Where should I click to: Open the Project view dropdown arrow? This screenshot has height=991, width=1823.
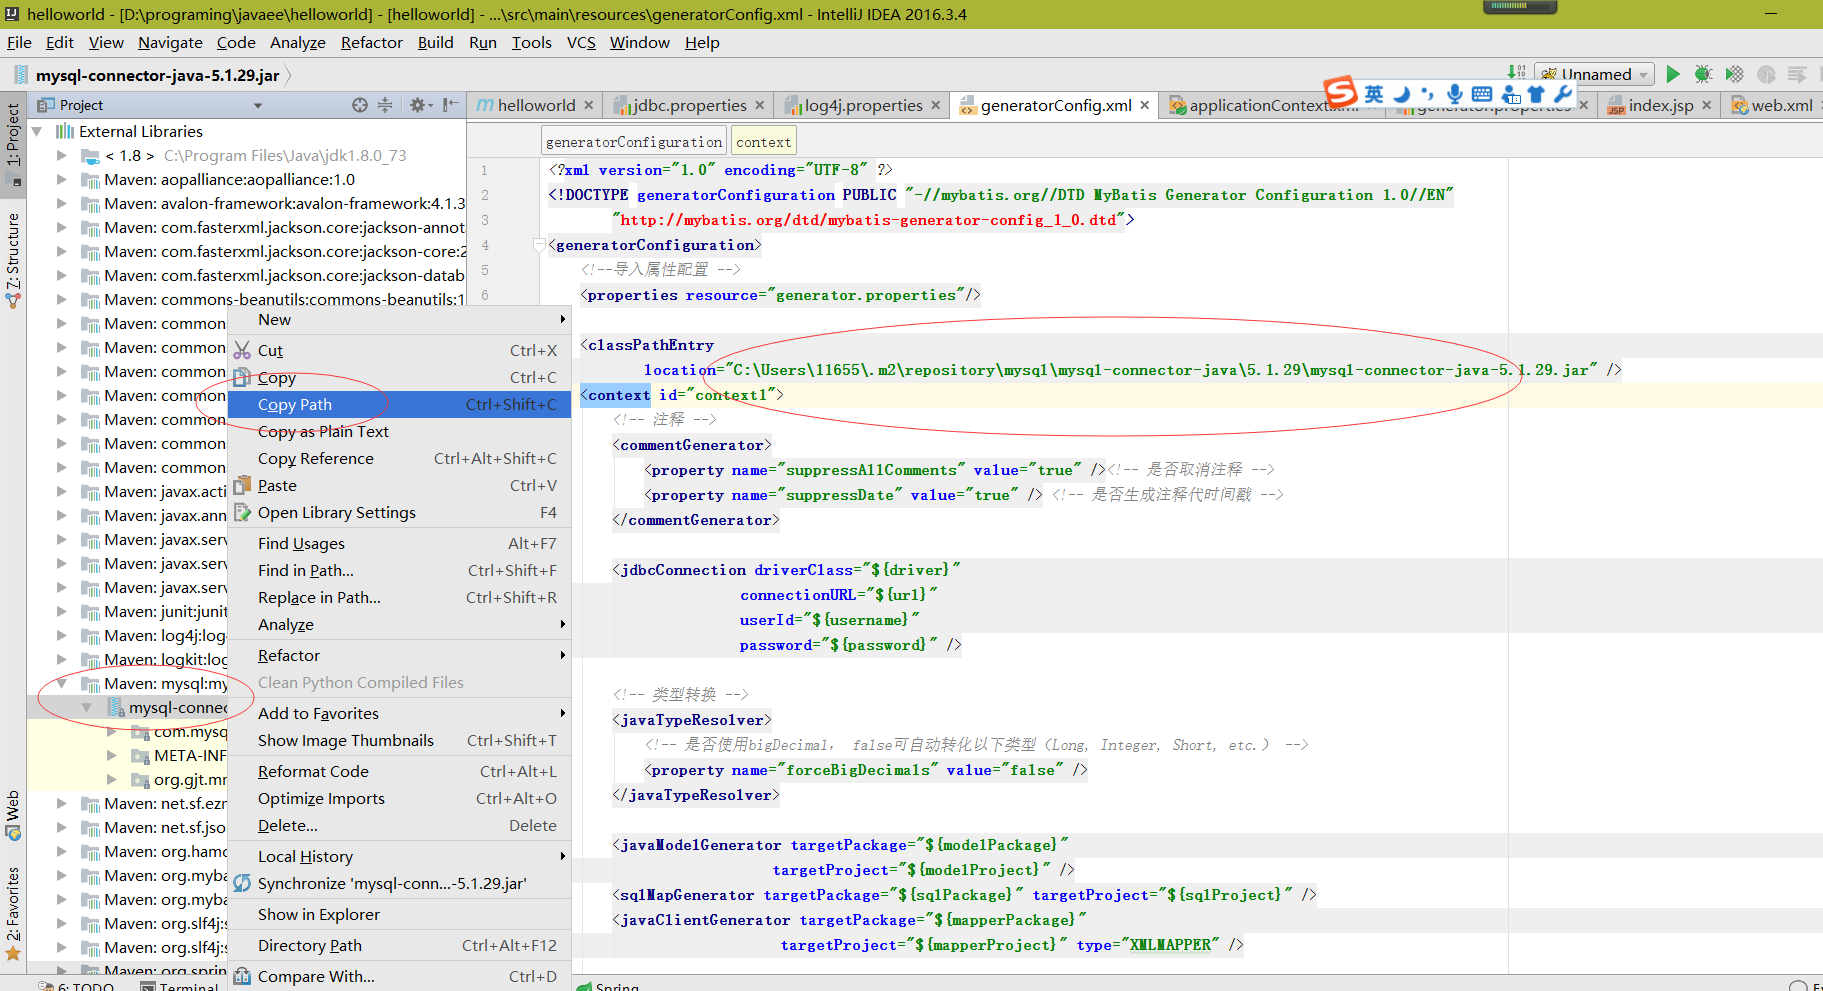click(258, 105)
